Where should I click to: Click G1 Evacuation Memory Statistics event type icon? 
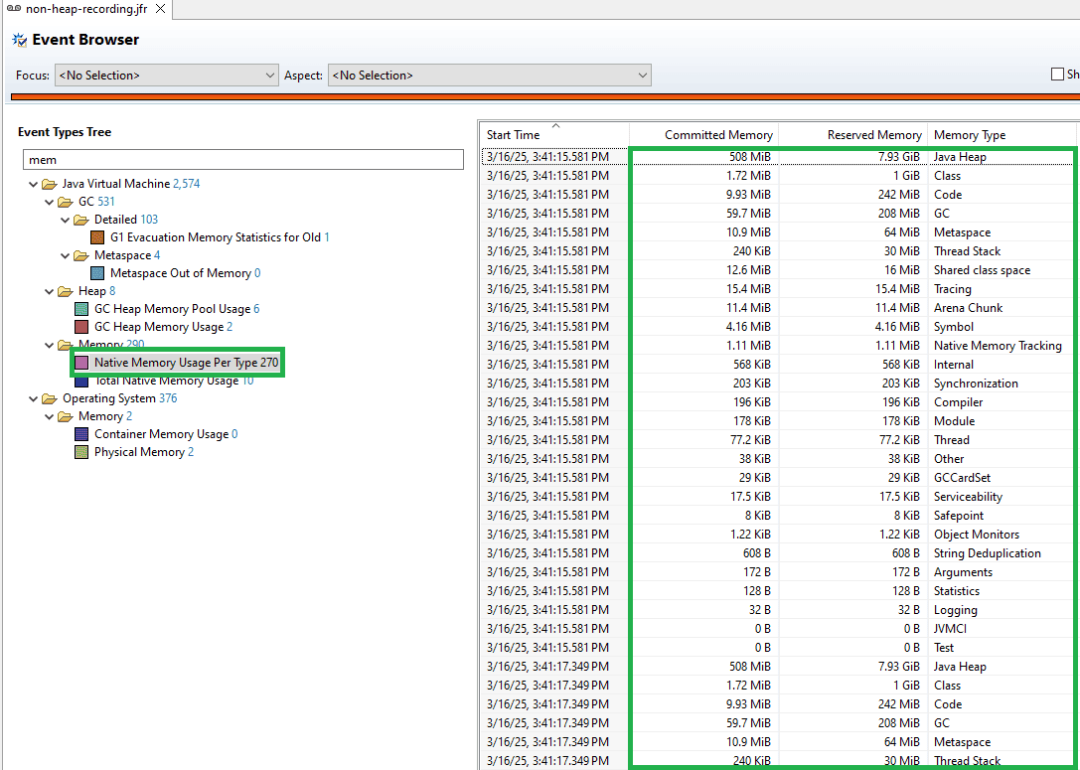(x=98, y=238)
